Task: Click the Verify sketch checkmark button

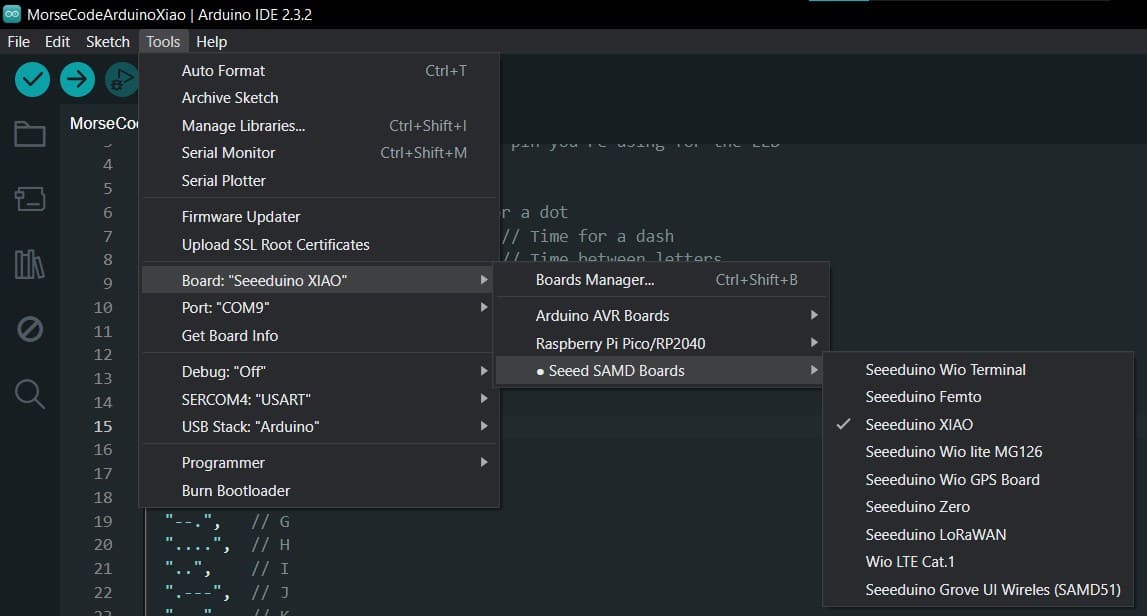Action: pos(32,79)
